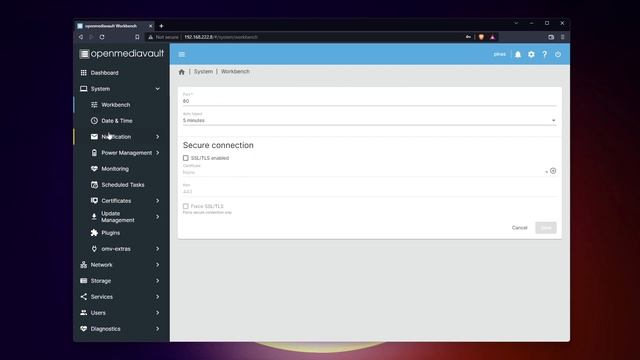Click the Network nodes icon
This screenshot has width=640, height=360.
84,265
